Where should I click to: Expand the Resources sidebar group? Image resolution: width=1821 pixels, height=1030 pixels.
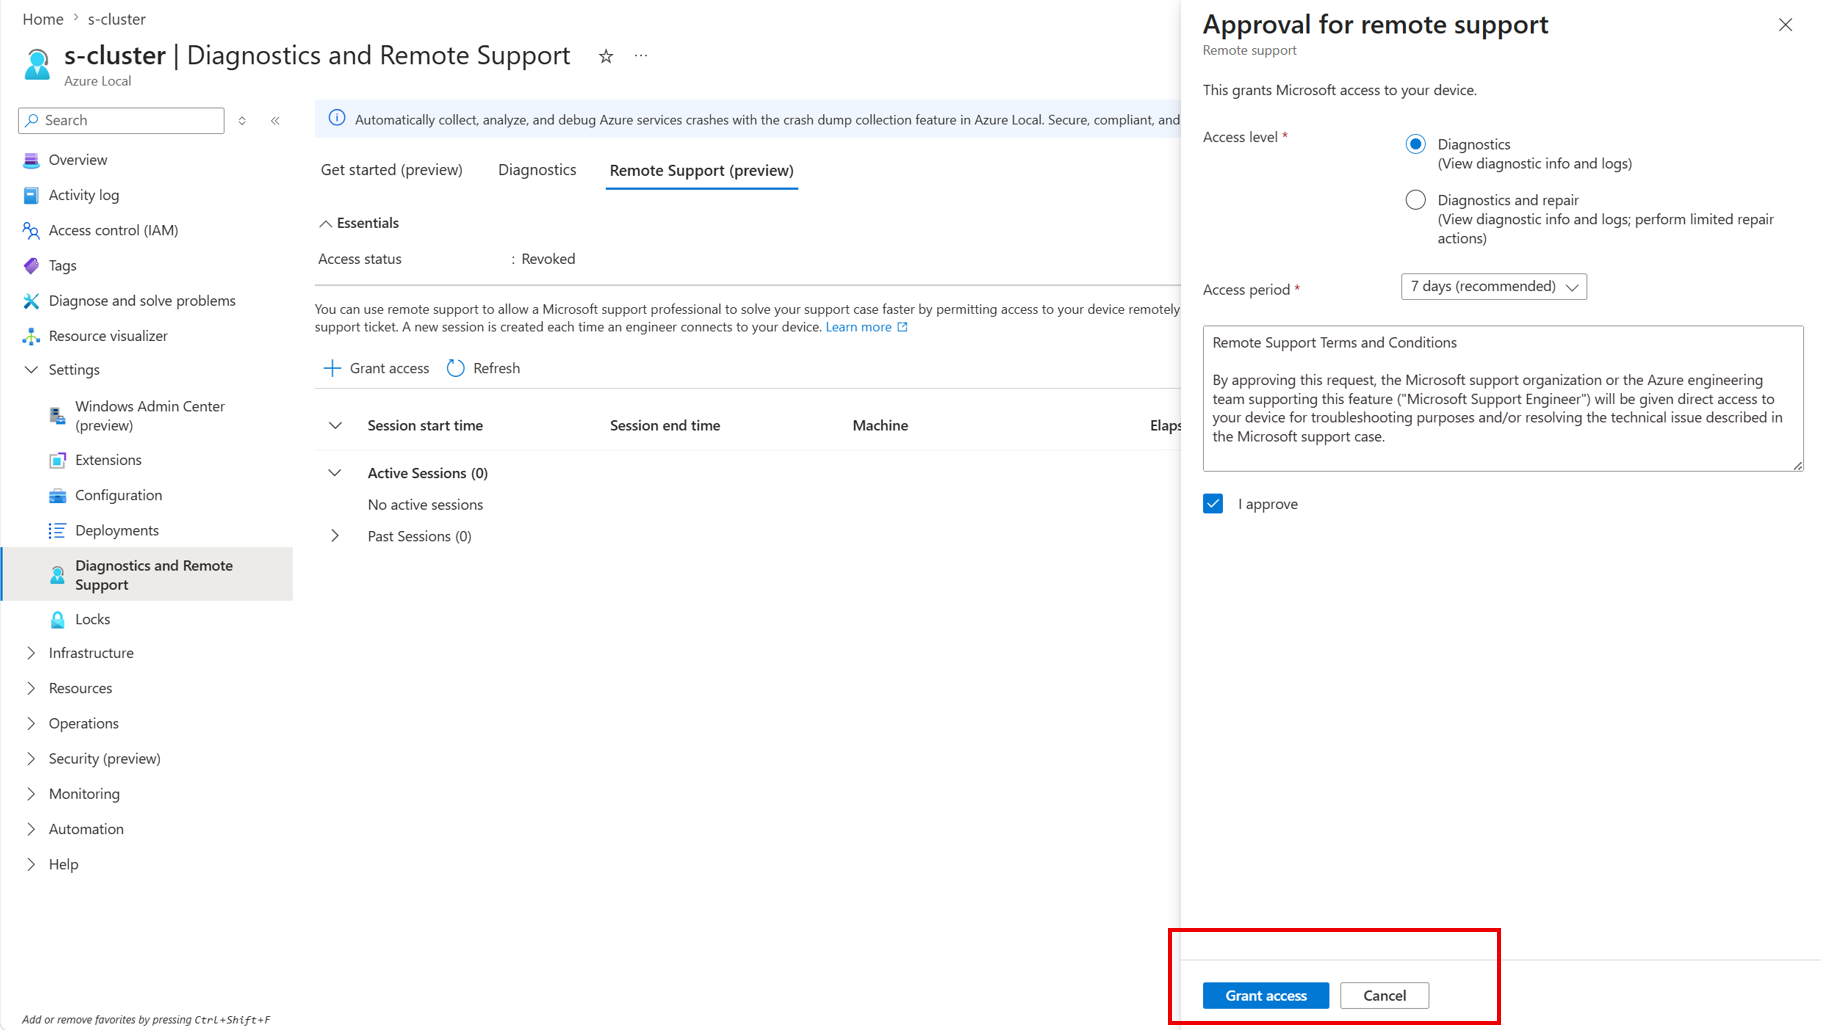click(31, 688)
